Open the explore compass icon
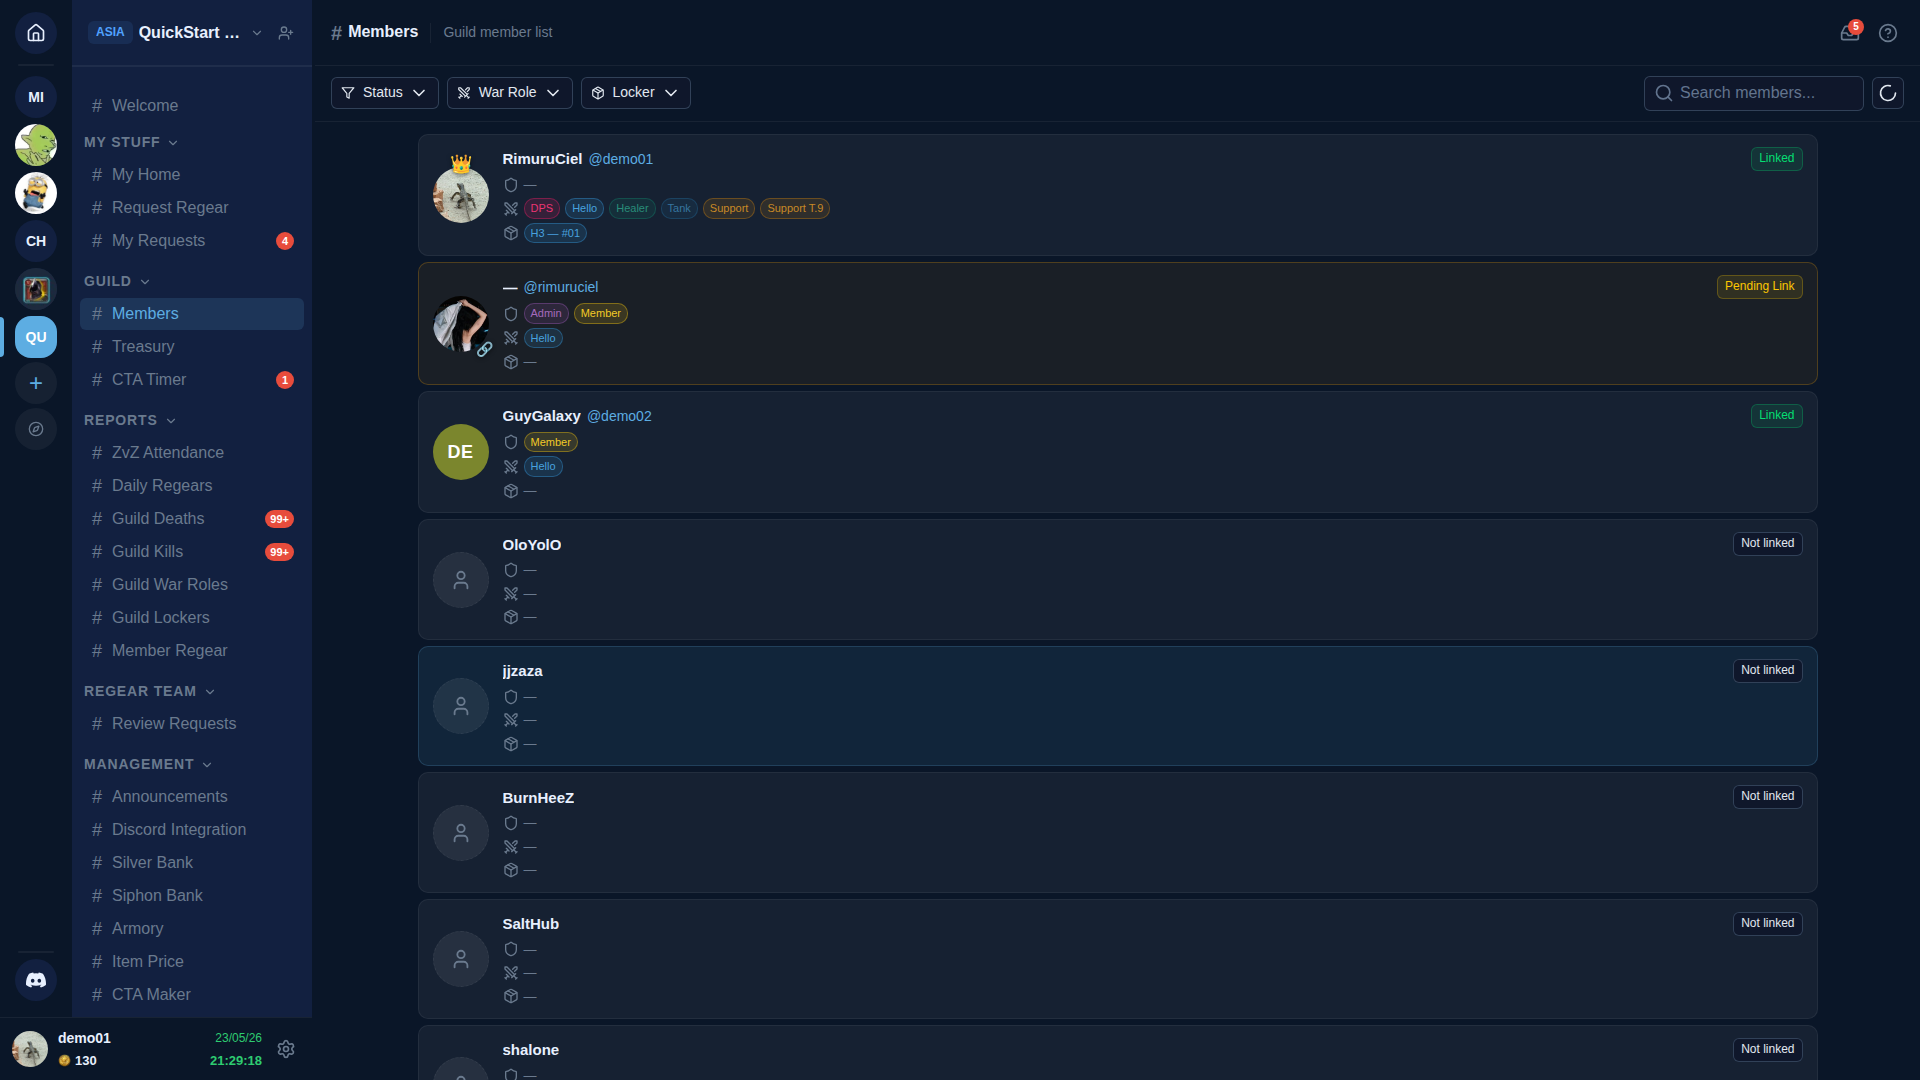Screen dimensions: 1920x1080 point(36,429)
